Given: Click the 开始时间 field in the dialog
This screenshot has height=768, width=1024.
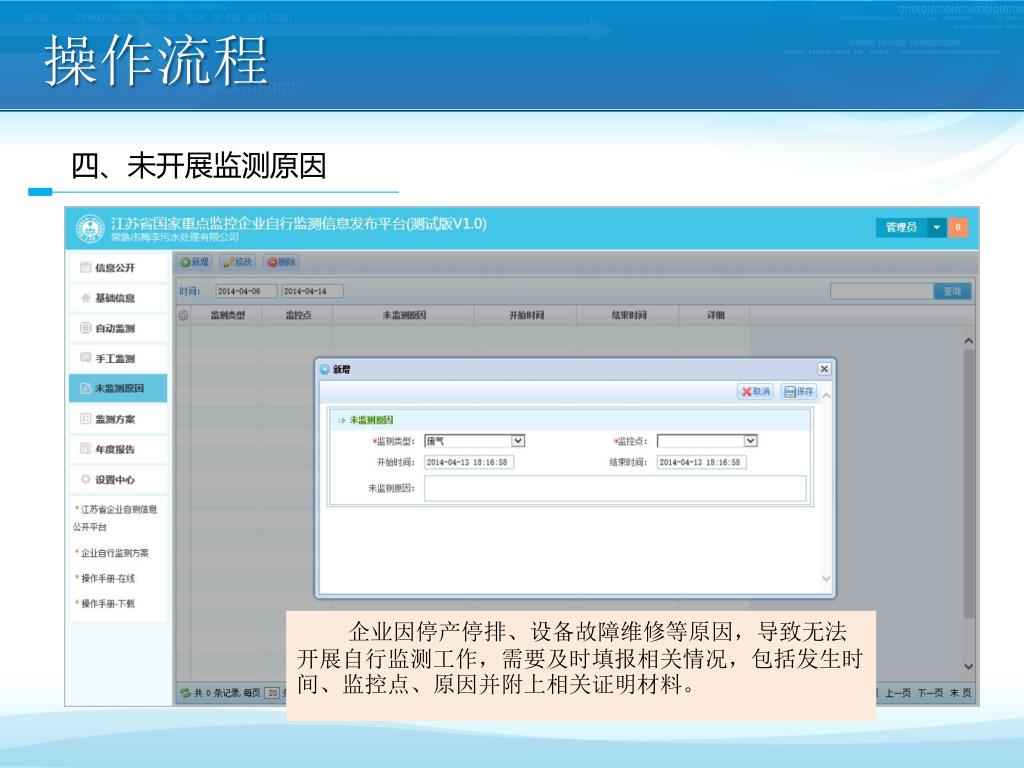Looking at the screenshot, I should point(469,462).
